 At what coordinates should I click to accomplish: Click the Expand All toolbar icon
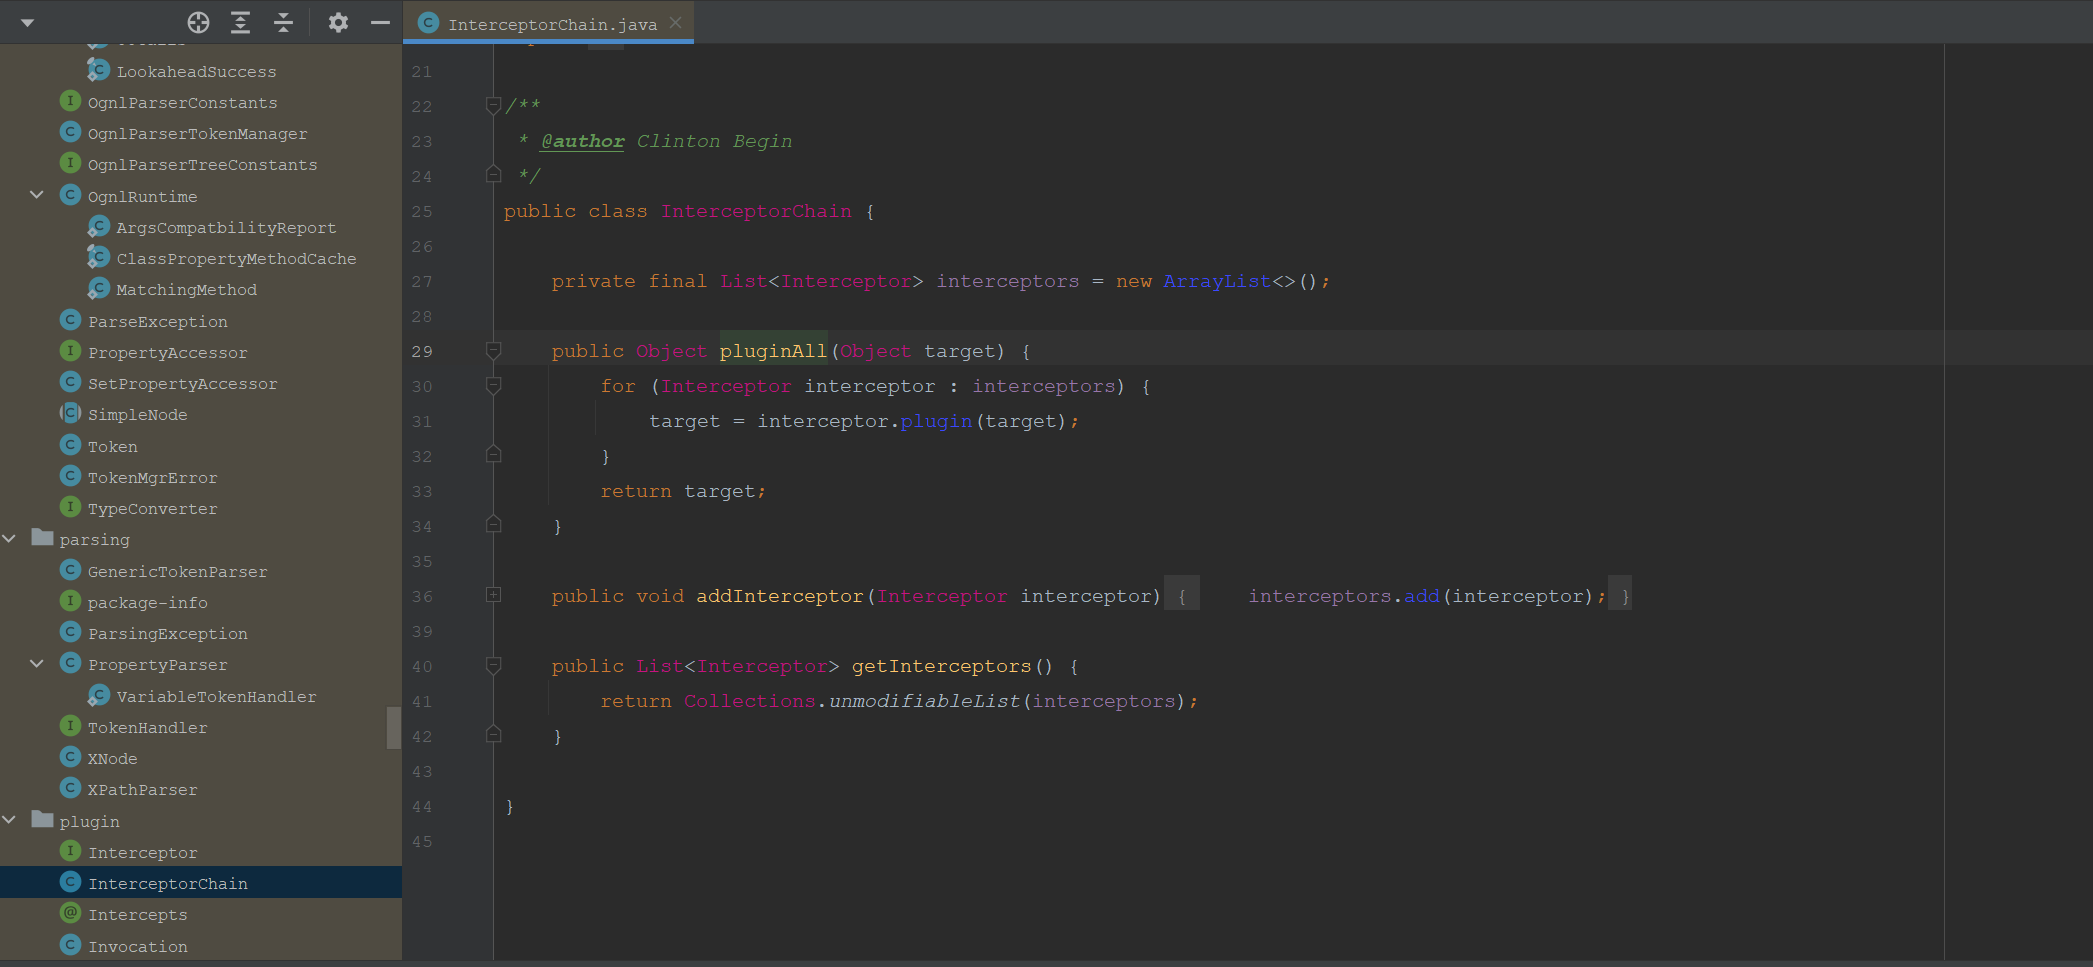(241, 22)
